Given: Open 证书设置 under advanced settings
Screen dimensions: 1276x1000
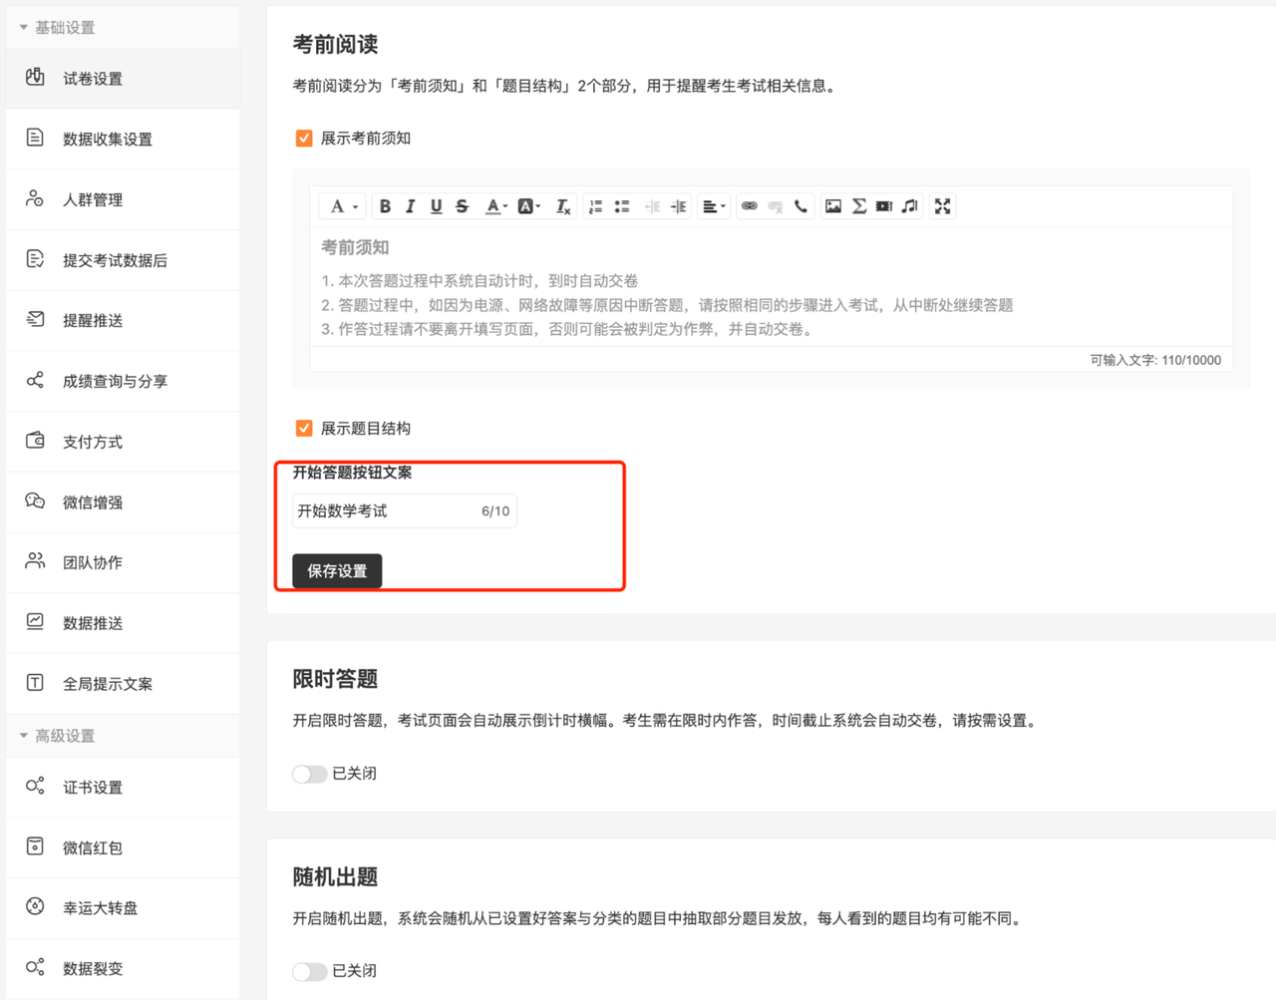Looking at the screenshot, I should click(x=123, y=787).
